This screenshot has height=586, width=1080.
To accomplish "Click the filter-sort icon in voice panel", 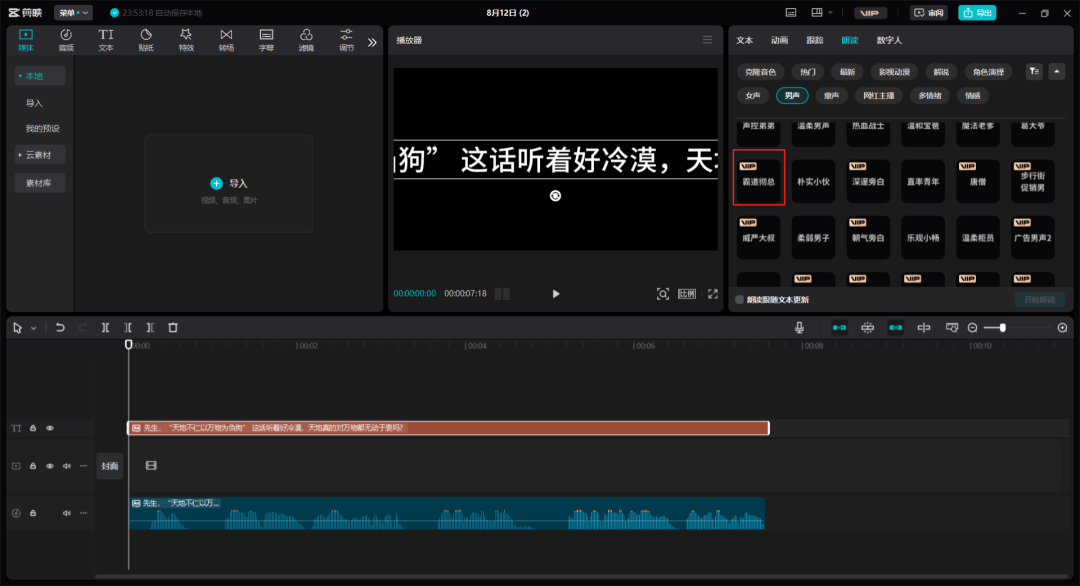I will click(1034, 72).
